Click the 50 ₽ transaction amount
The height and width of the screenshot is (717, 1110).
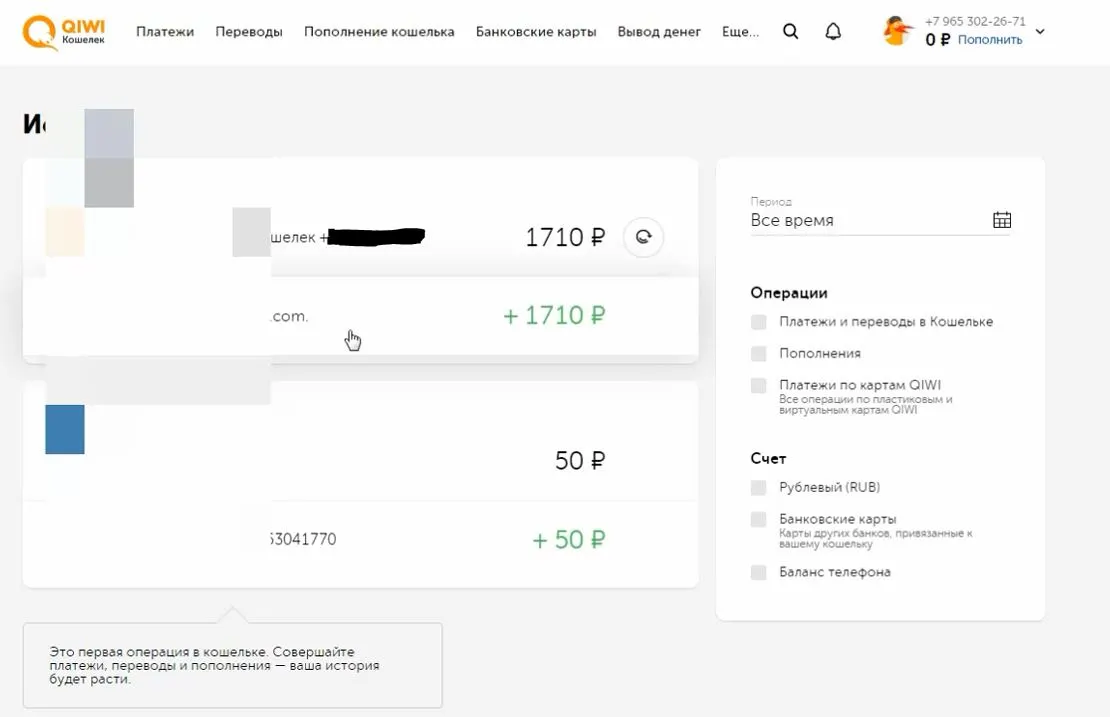click(580, 461)
